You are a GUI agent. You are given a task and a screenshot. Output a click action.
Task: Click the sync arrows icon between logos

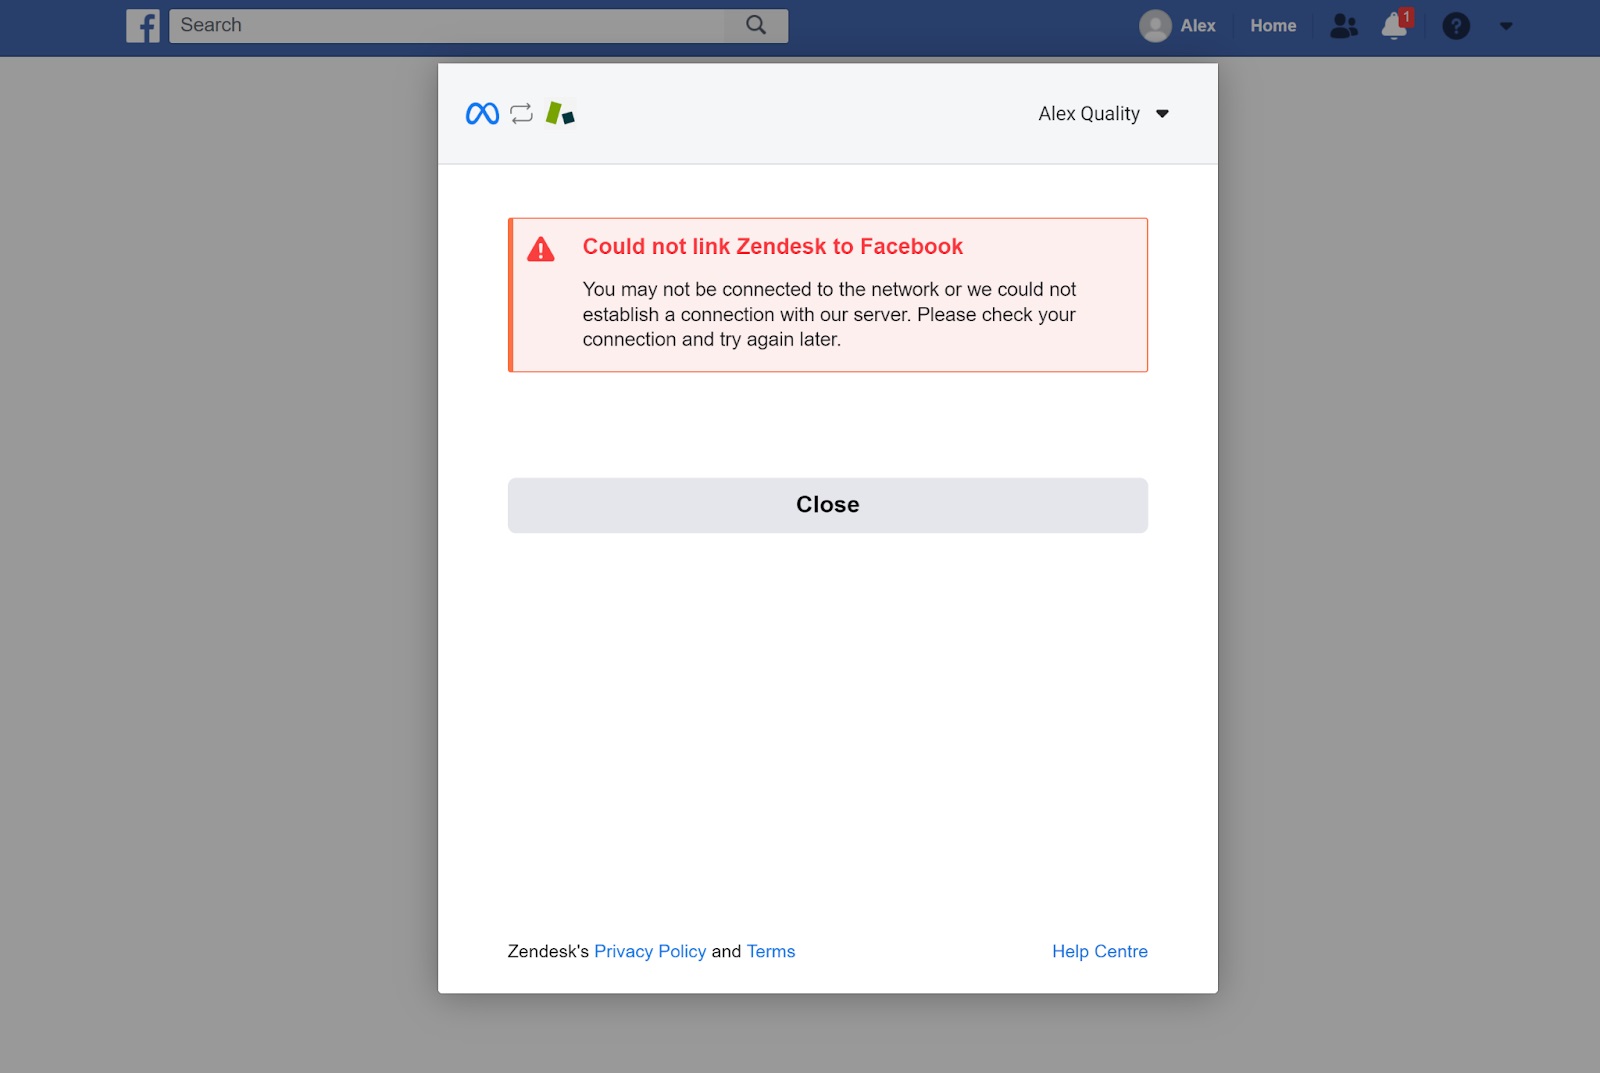521,114
